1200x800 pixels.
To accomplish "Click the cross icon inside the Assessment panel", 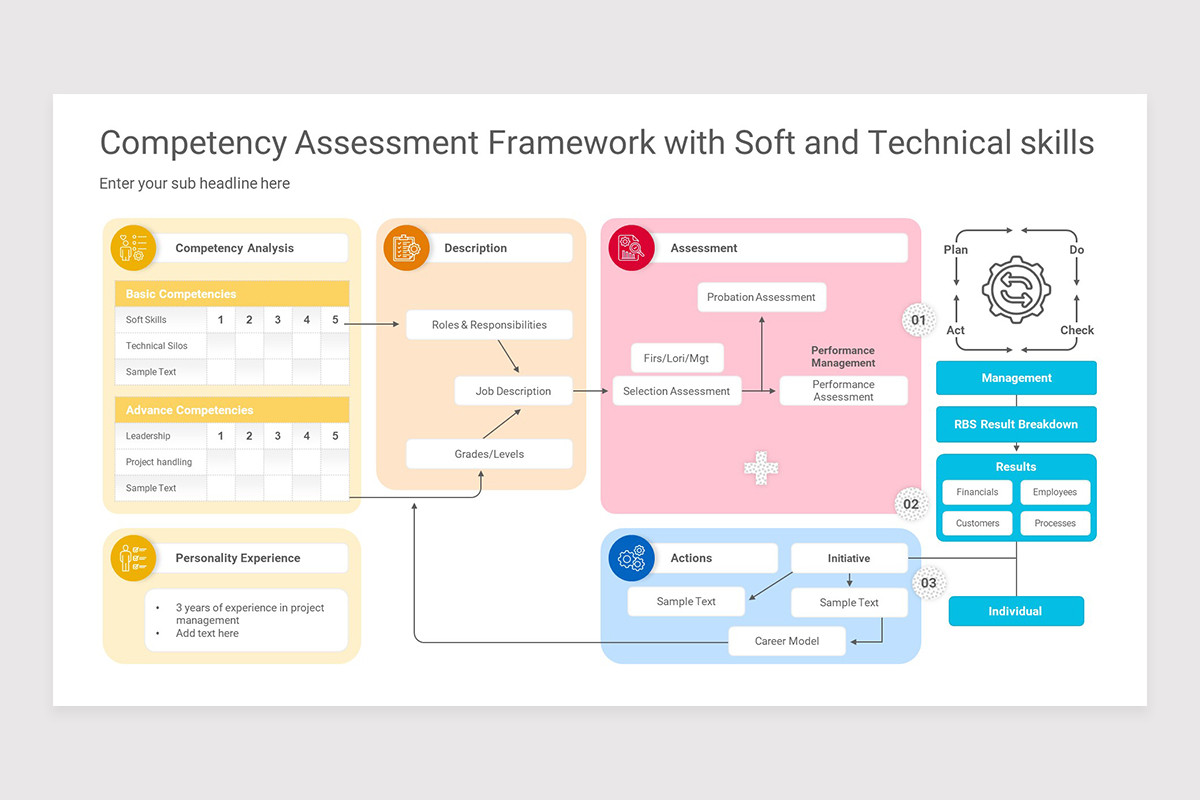I will [760, 467].
